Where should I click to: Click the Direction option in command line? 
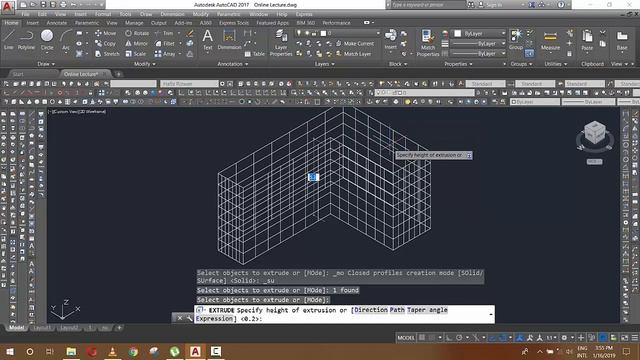371,310
